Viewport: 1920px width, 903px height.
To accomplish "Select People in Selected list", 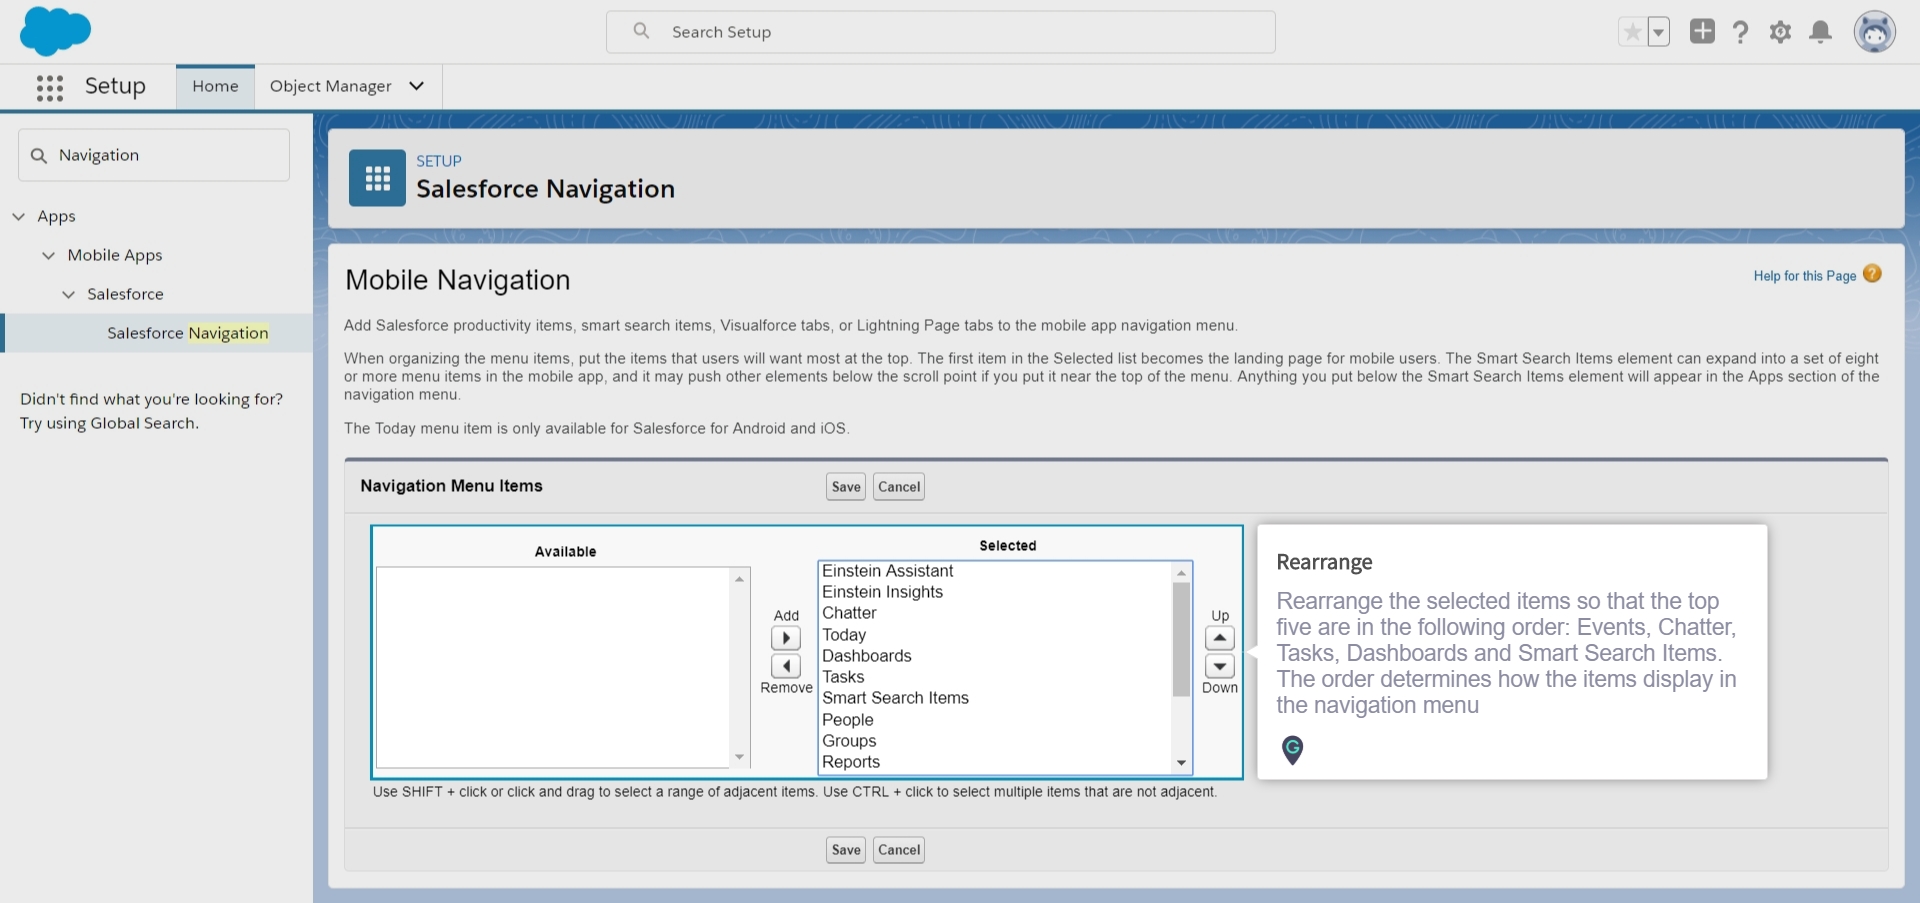I will 848,720.
